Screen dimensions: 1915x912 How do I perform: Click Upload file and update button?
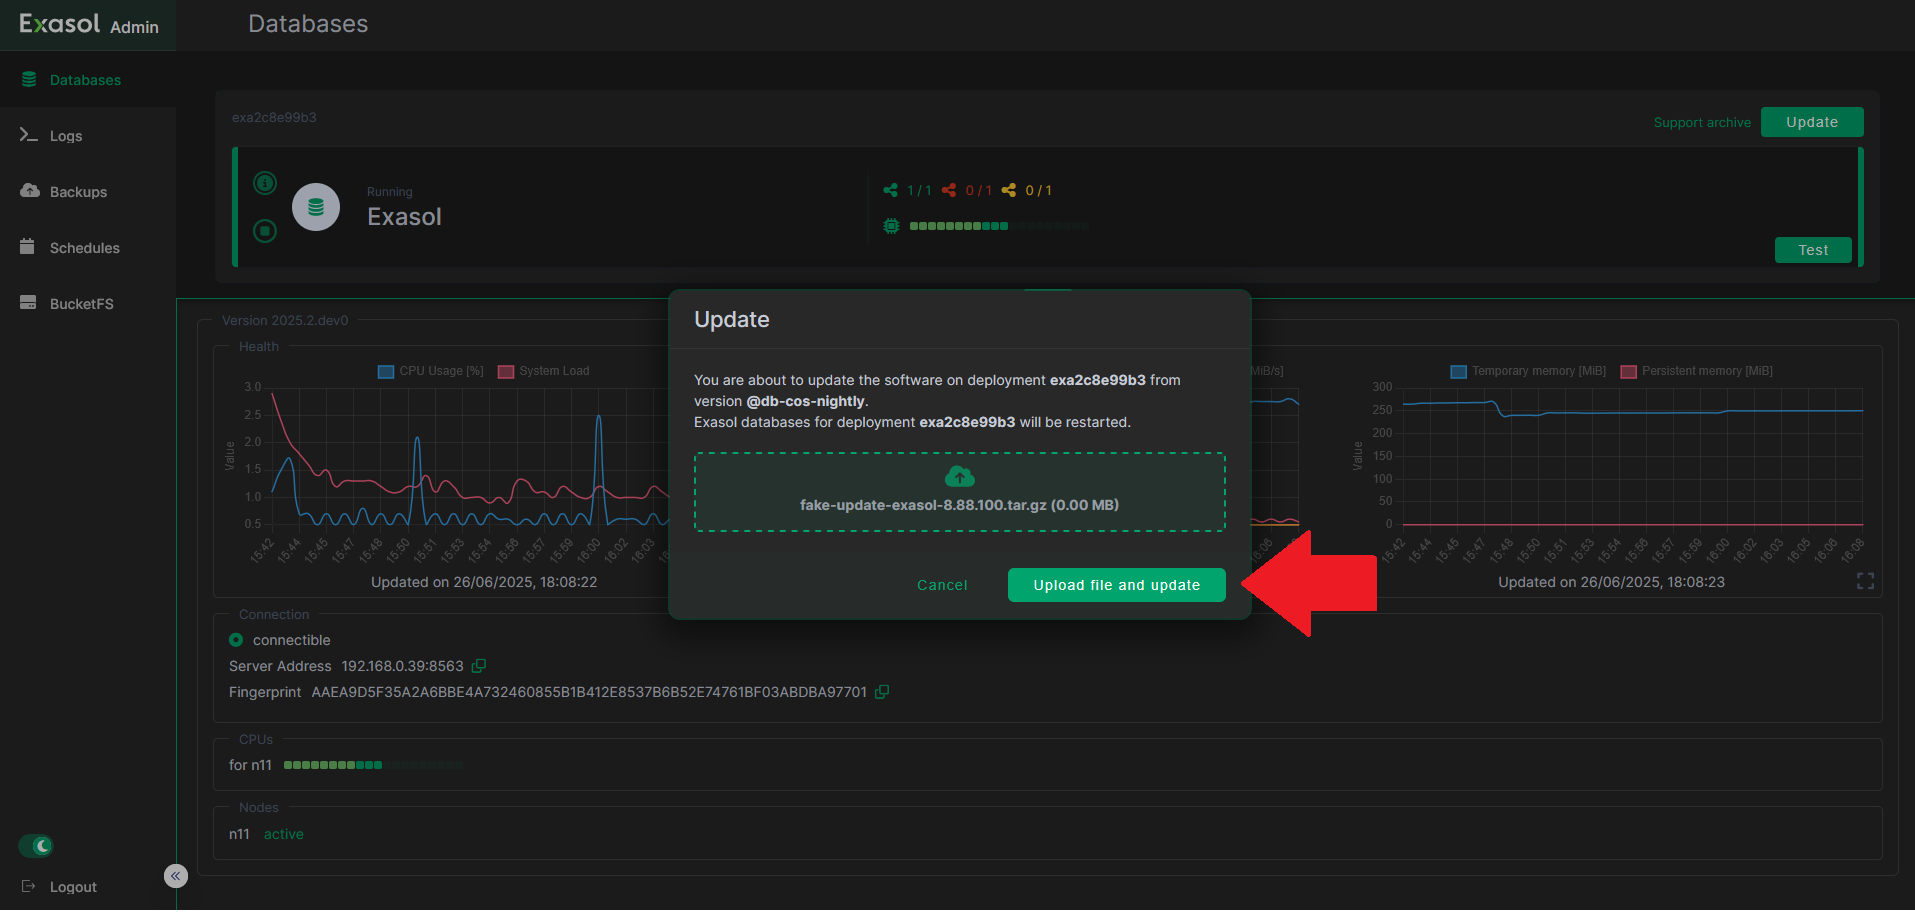(x=1116, y=585)
